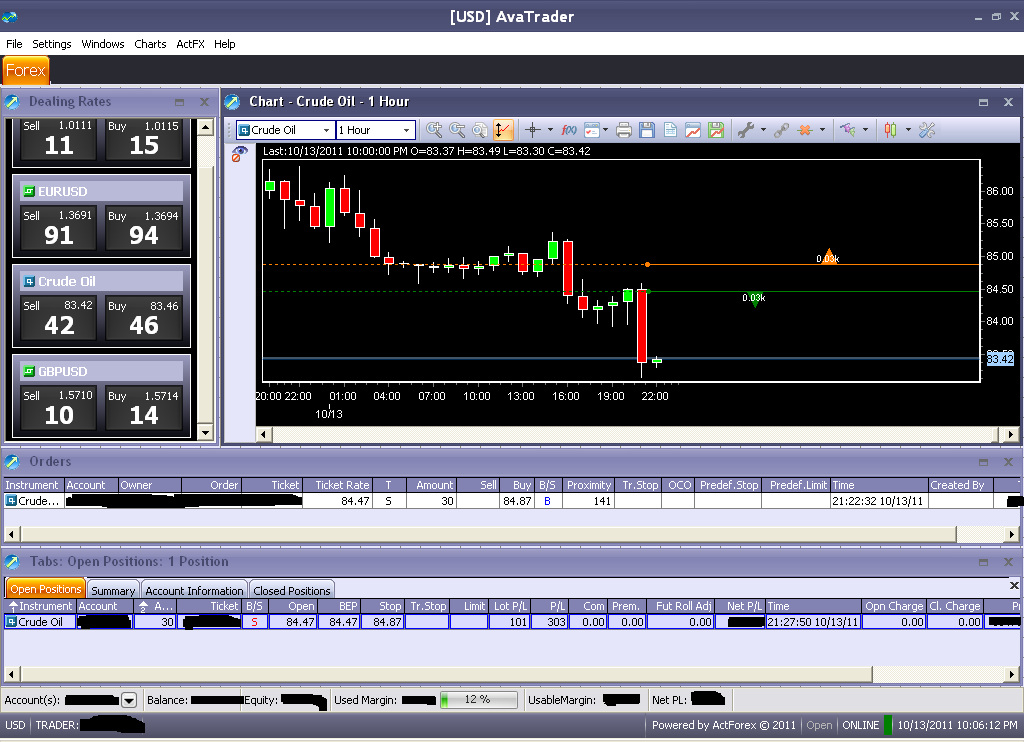Toggle the auto-scale price axis button
This screenshot has height=742, width=1024.
tap(502, 130)
